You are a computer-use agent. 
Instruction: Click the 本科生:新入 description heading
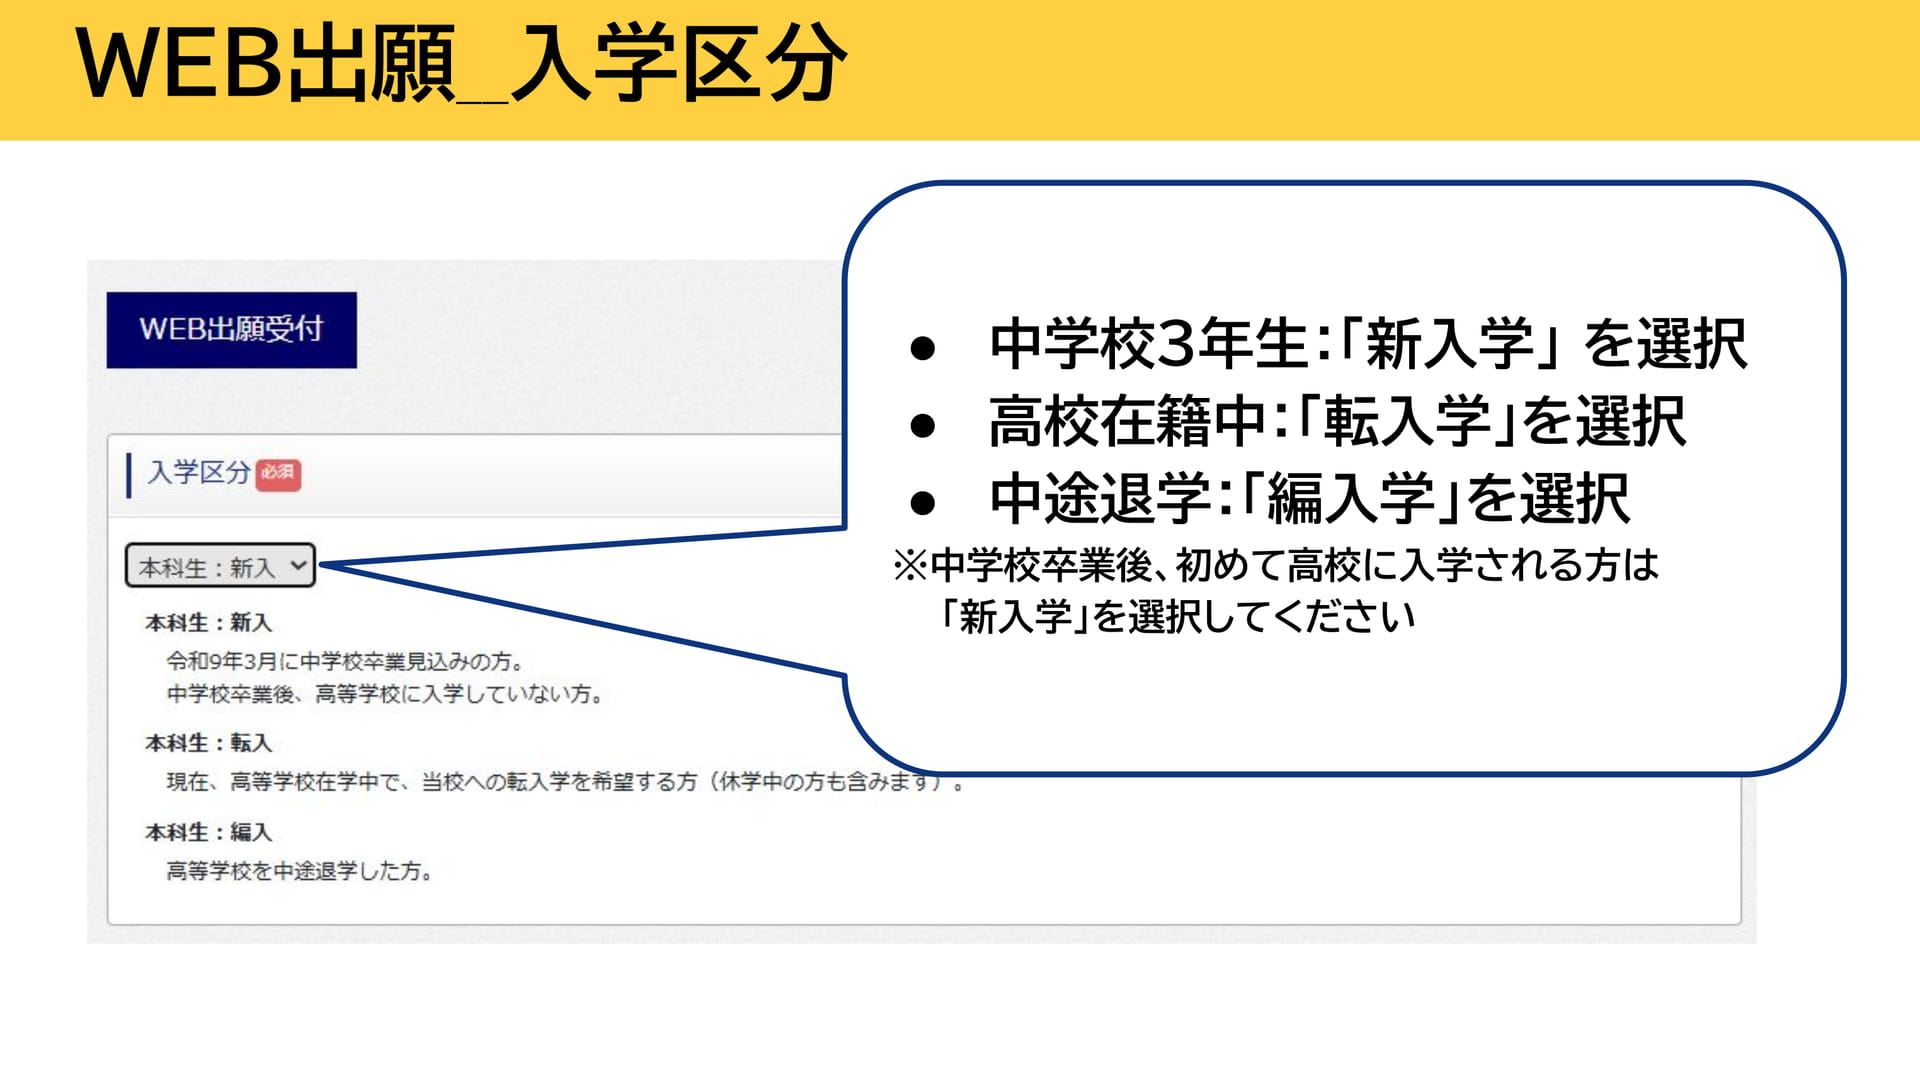coord(208,623)
